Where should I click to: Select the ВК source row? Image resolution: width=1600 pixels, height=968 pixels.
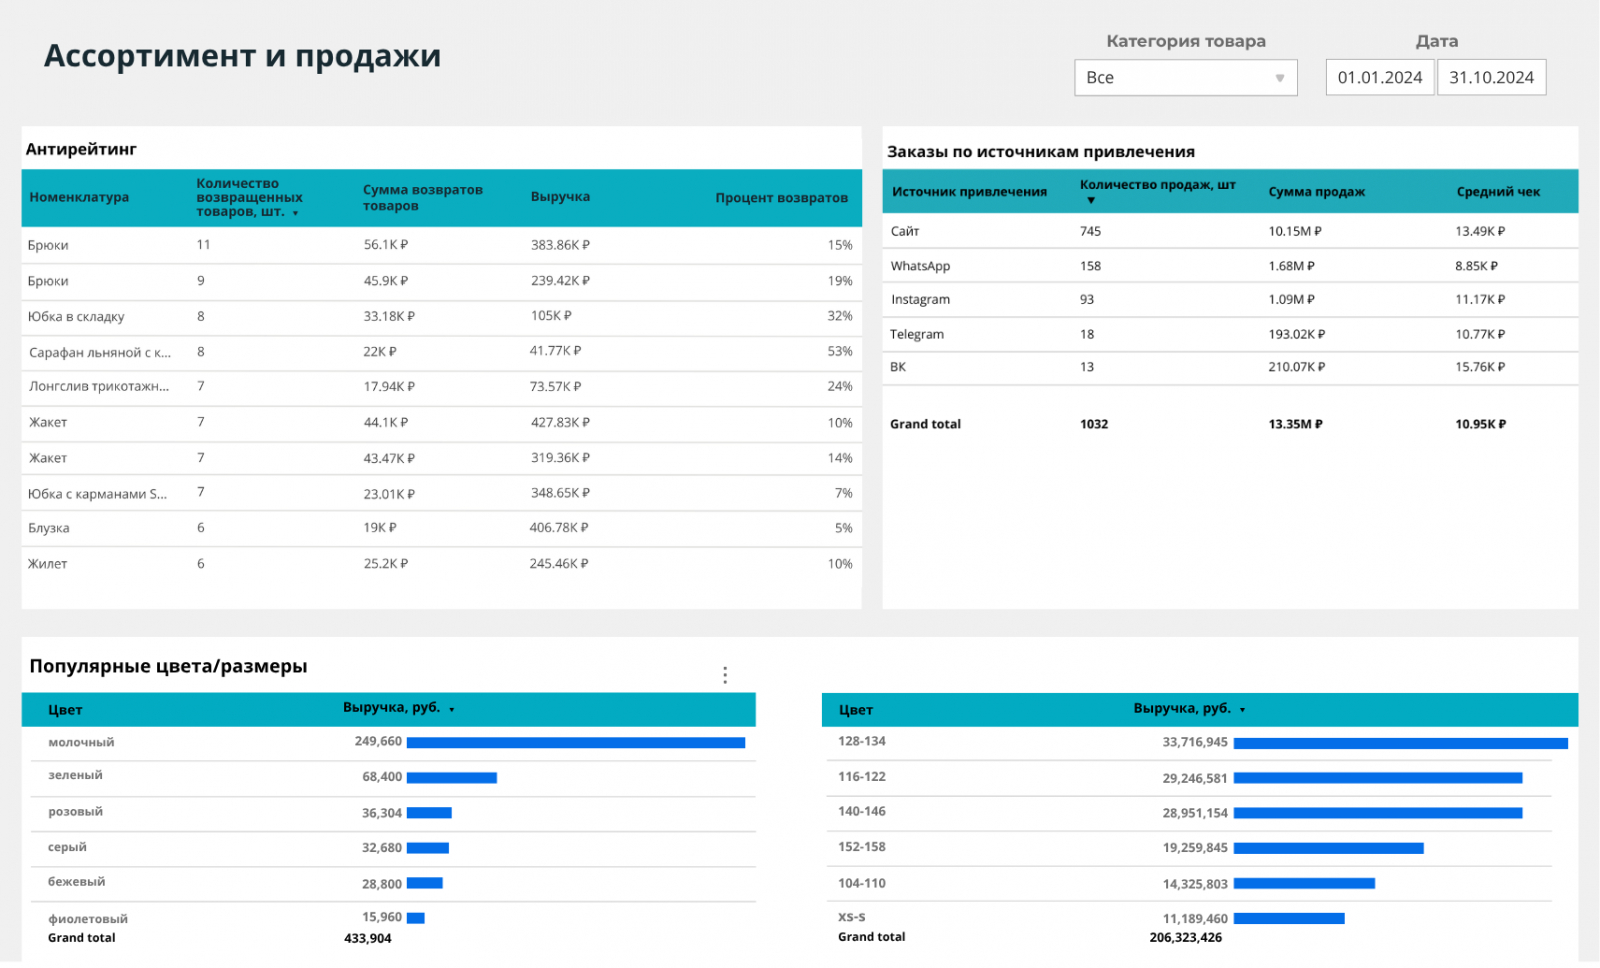tap(1230, 368)
